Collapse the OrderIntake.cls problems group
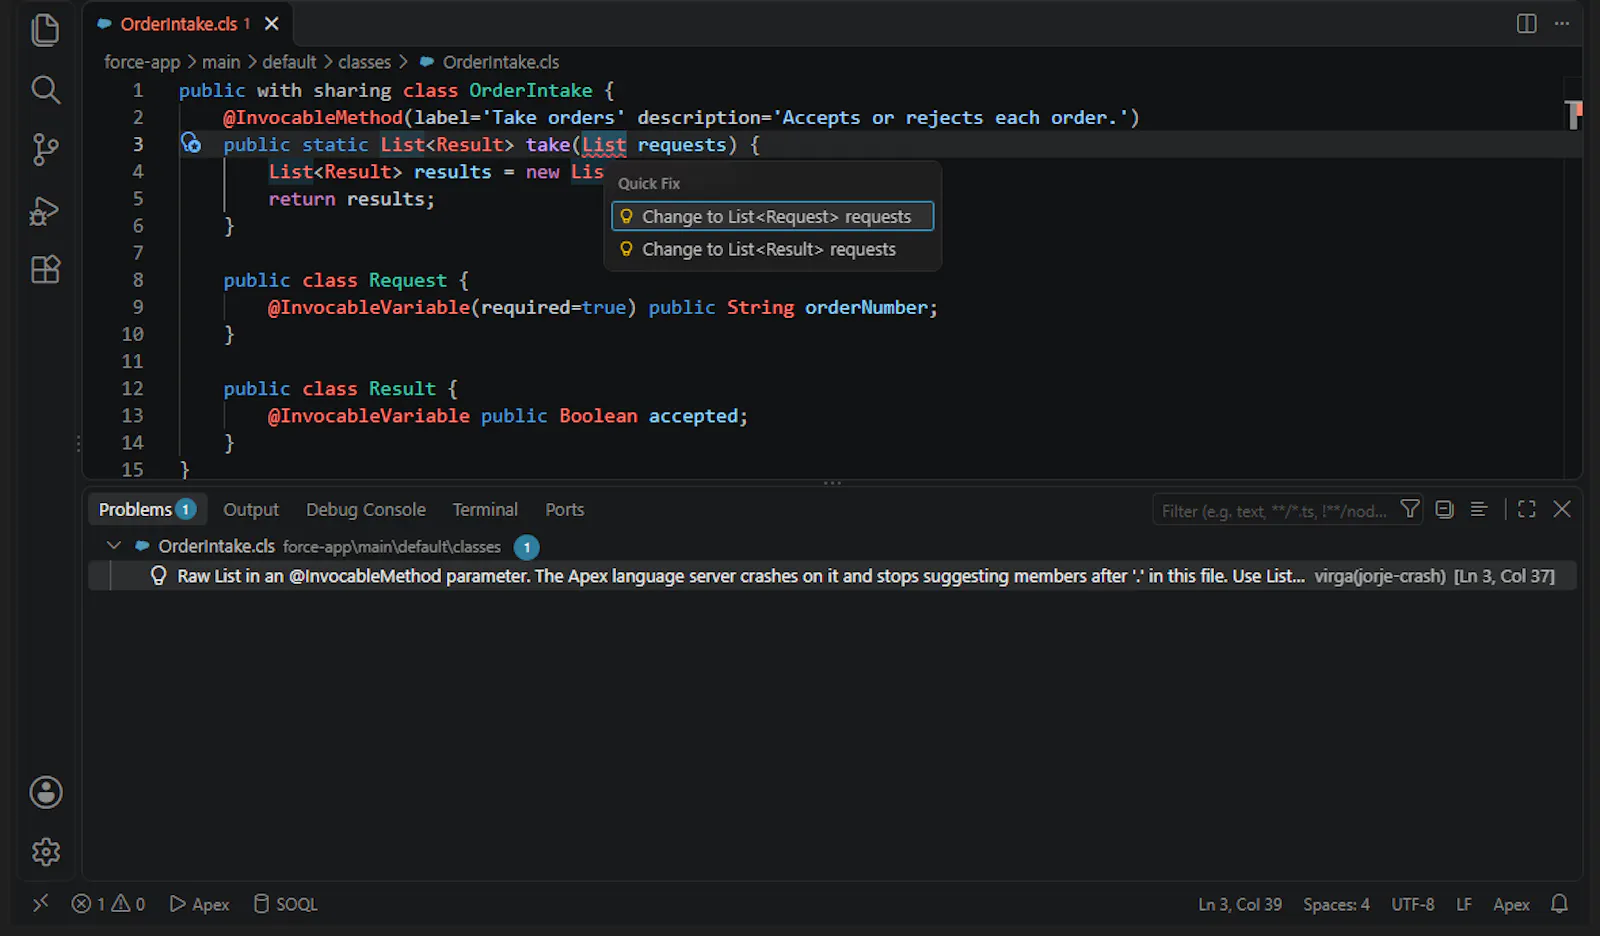Image resolution: width=1600 pixels, height=936 pixels. coord(114,546)
